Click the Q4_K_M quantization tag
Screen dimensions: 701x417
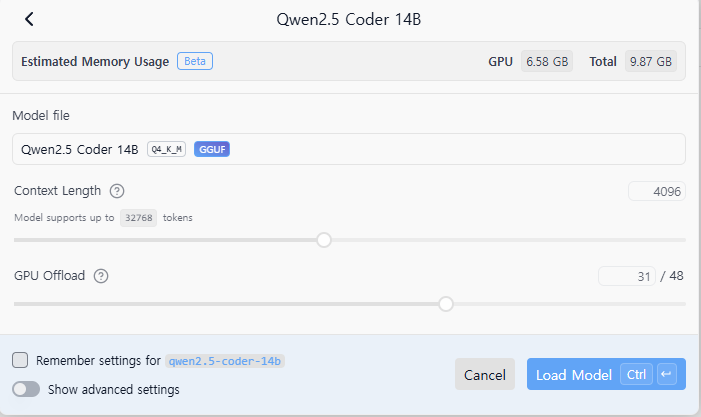click(166, 149)
